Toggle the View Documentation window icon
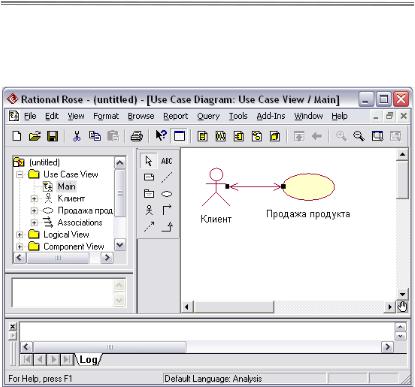 pyautogui.click(x=179, y=136)
